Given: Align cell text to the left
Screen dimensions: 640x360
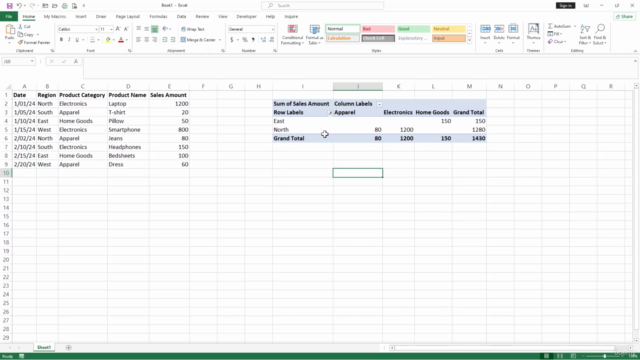Looking at the screenshot, I should coord(138,40).
